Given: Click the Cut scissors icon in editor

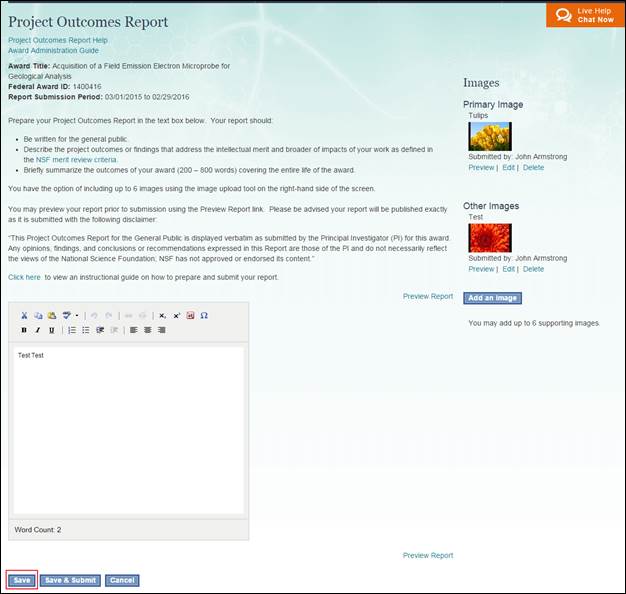Looking at the screenshot, I should pos(25,315).
